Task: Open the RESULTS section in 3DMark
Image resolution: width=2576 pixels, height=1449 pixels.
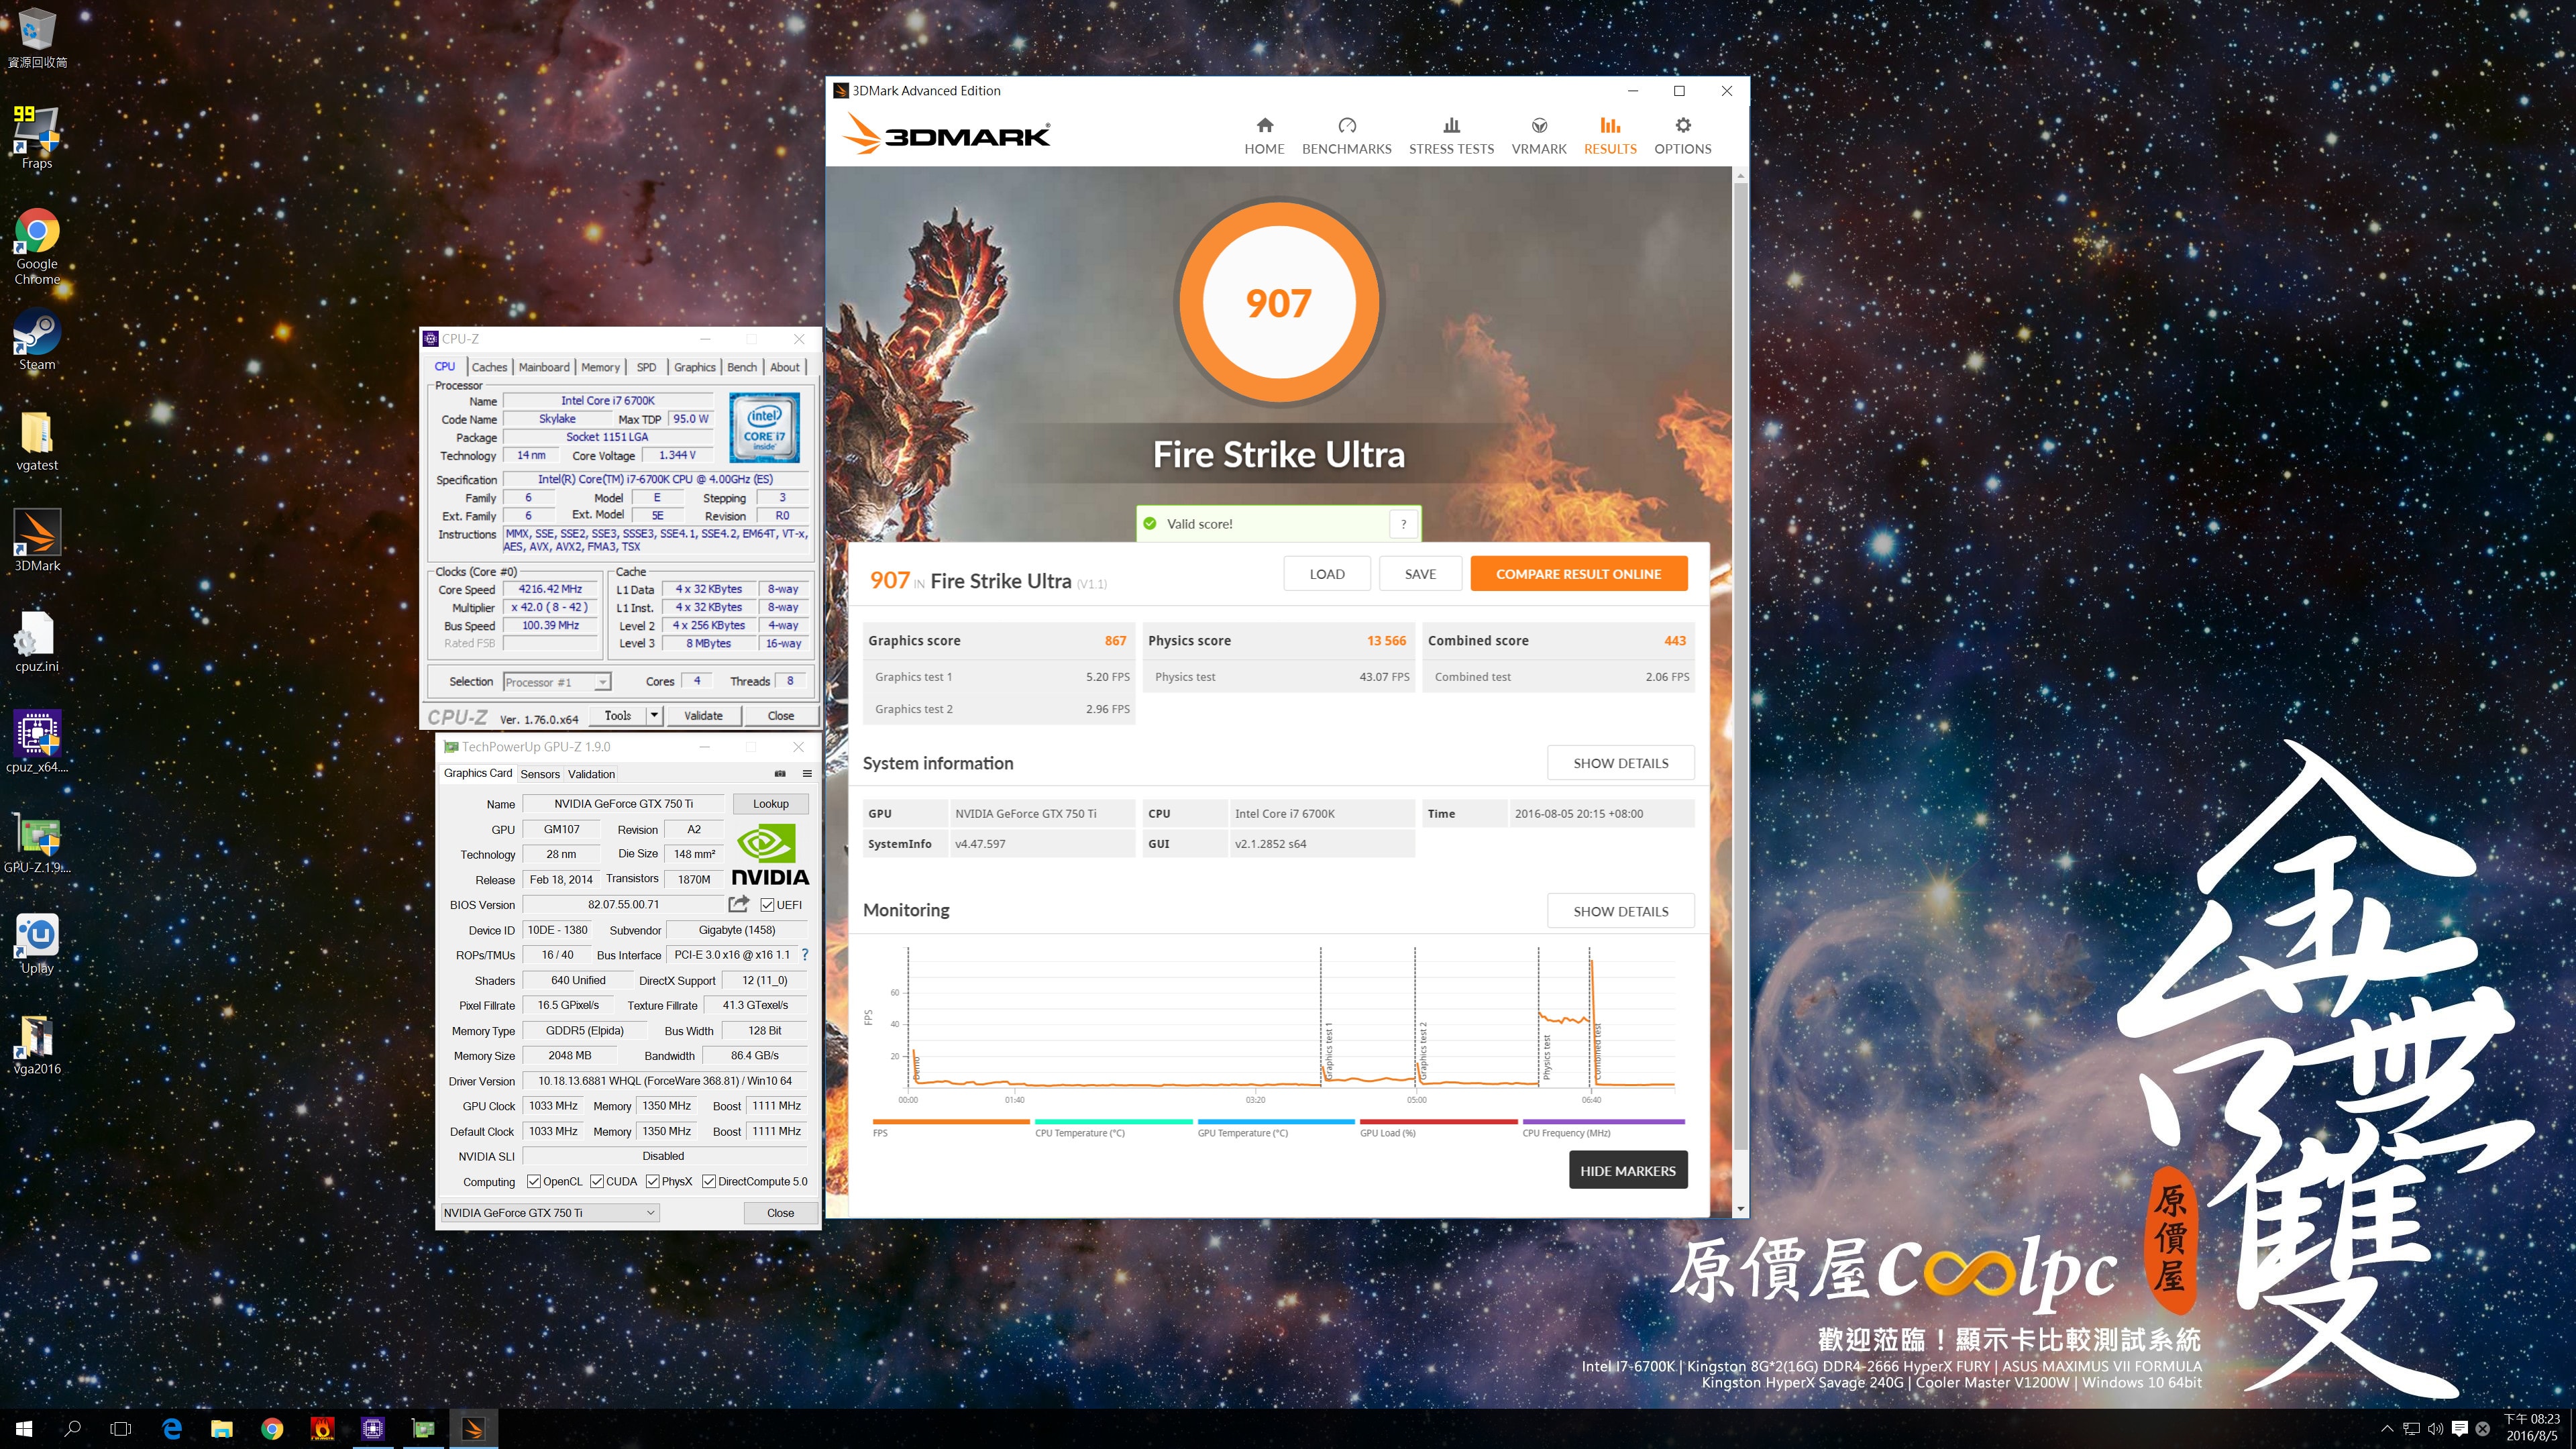Action: (1610, 136)
